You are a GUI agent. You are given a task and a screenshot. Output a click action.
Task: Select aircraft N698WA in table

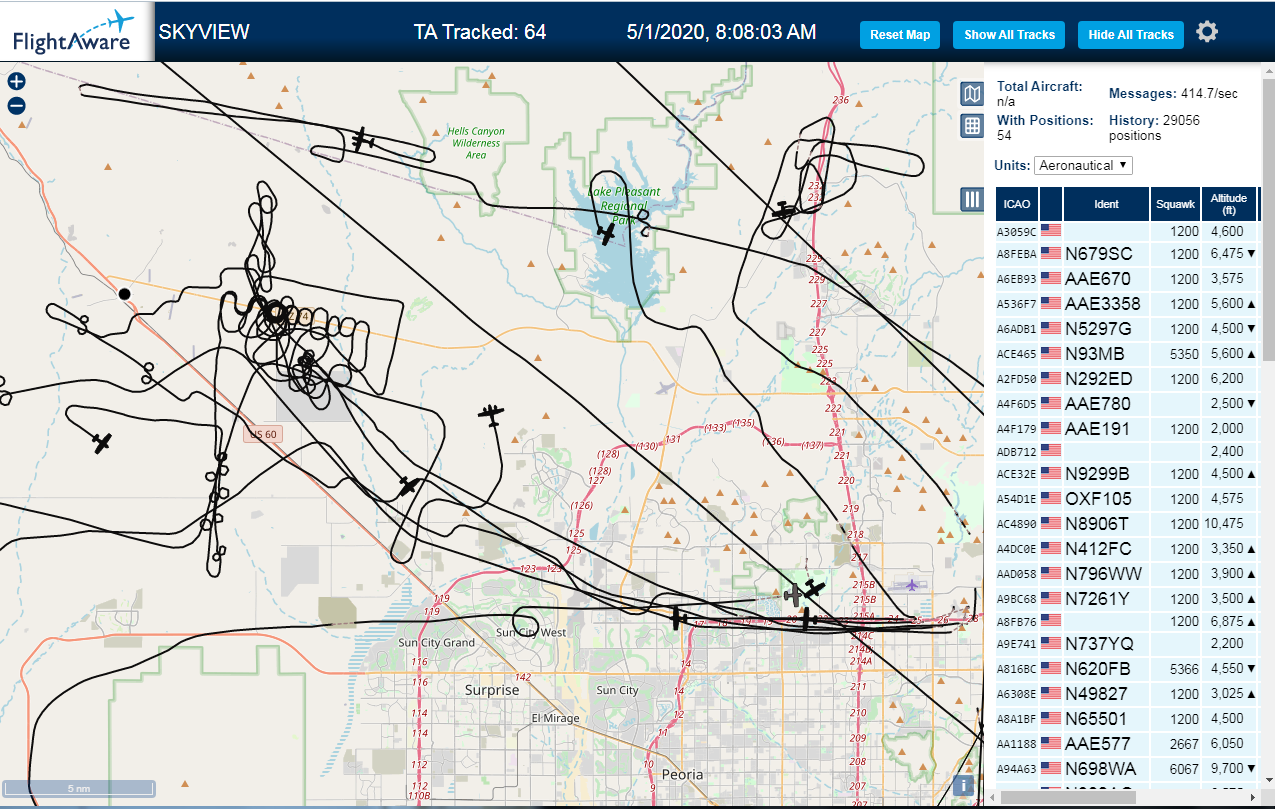tap(1126, 769)
